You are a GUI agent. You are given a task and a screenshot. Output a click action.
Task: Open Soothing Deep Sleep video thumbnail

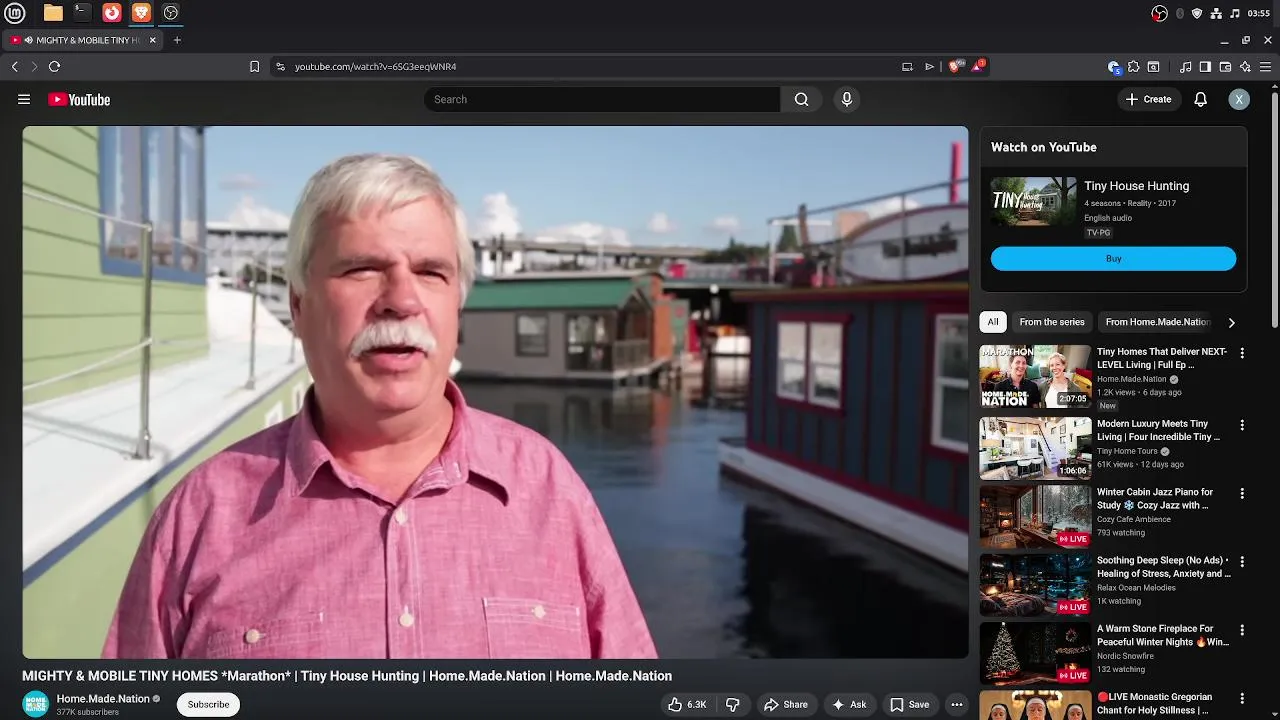coord(1035,585)
